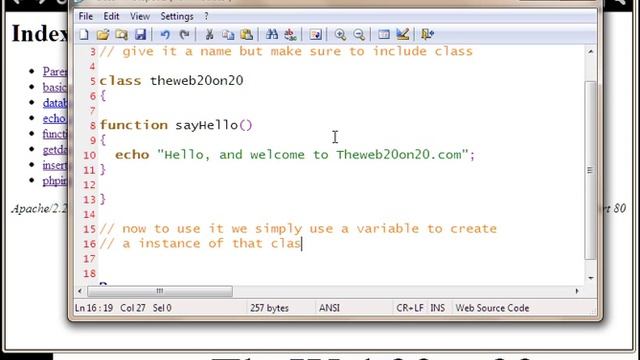Click the 'class theweb20on20' code line
This screenshot has height=360, width=640.
point(171,81)
